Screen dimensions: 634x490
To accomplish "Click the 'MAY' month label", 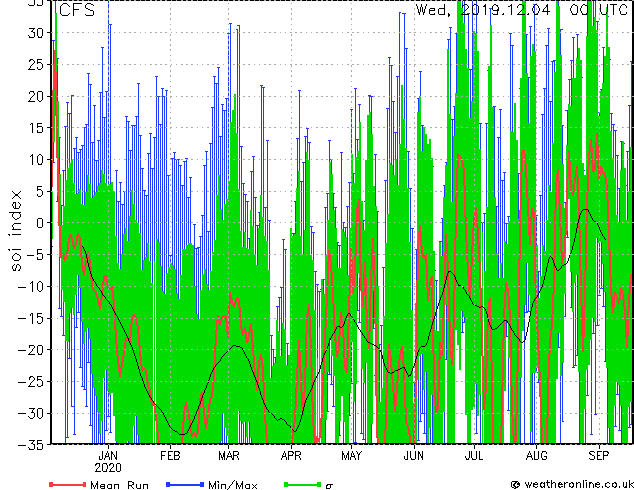I will pyautogui.click(x=351, y=456).
